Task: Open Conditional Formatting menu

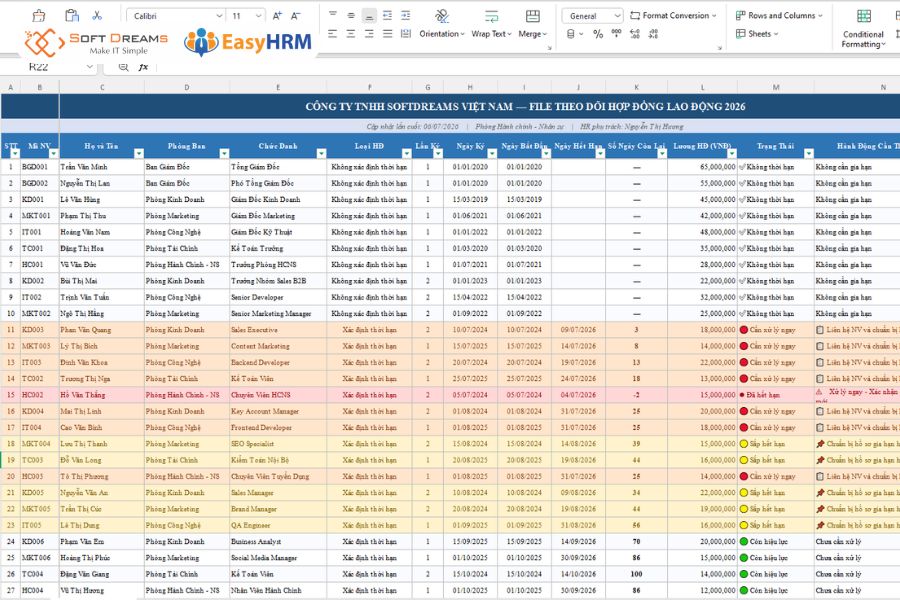Action: pos(863,29)
